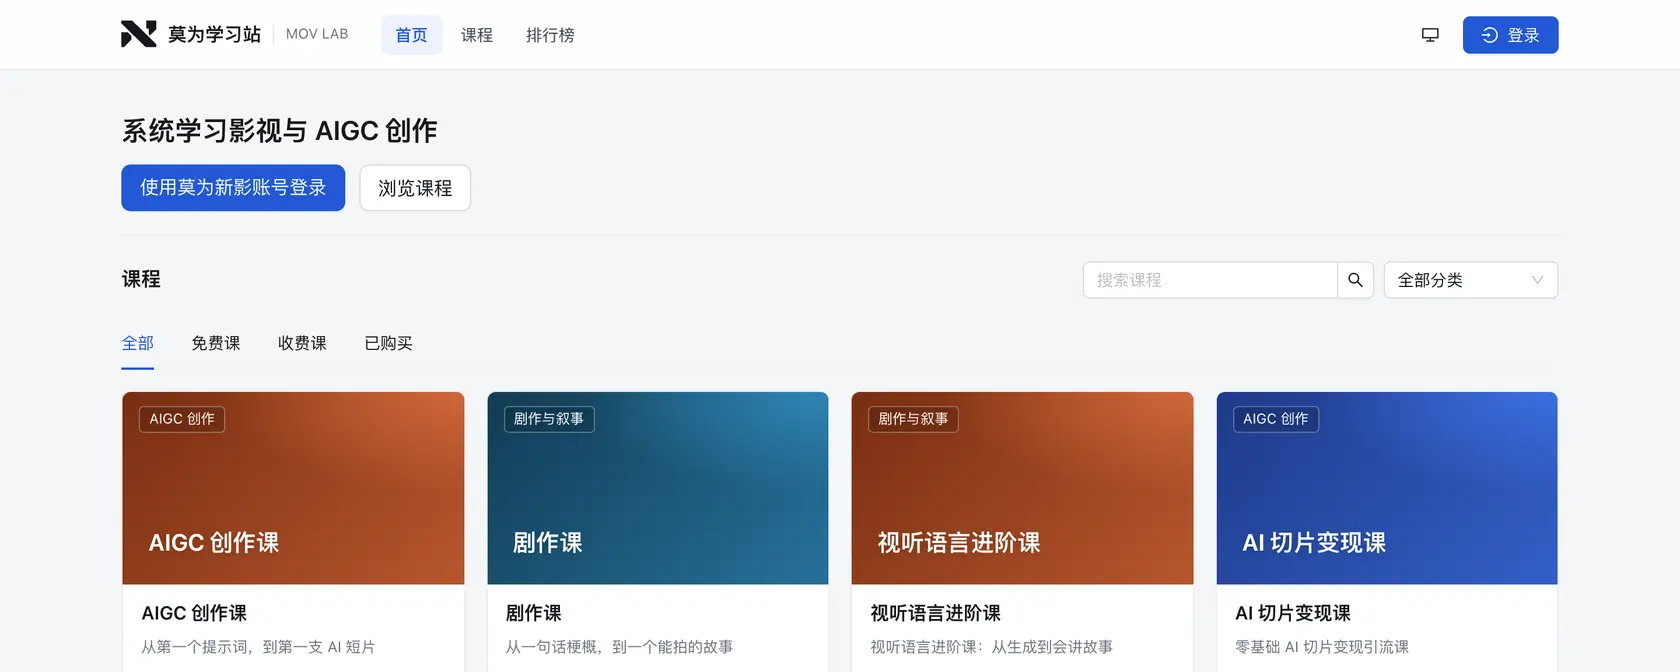Click the text 零基础 AI 切片变现引流课

pos(1322,647)
